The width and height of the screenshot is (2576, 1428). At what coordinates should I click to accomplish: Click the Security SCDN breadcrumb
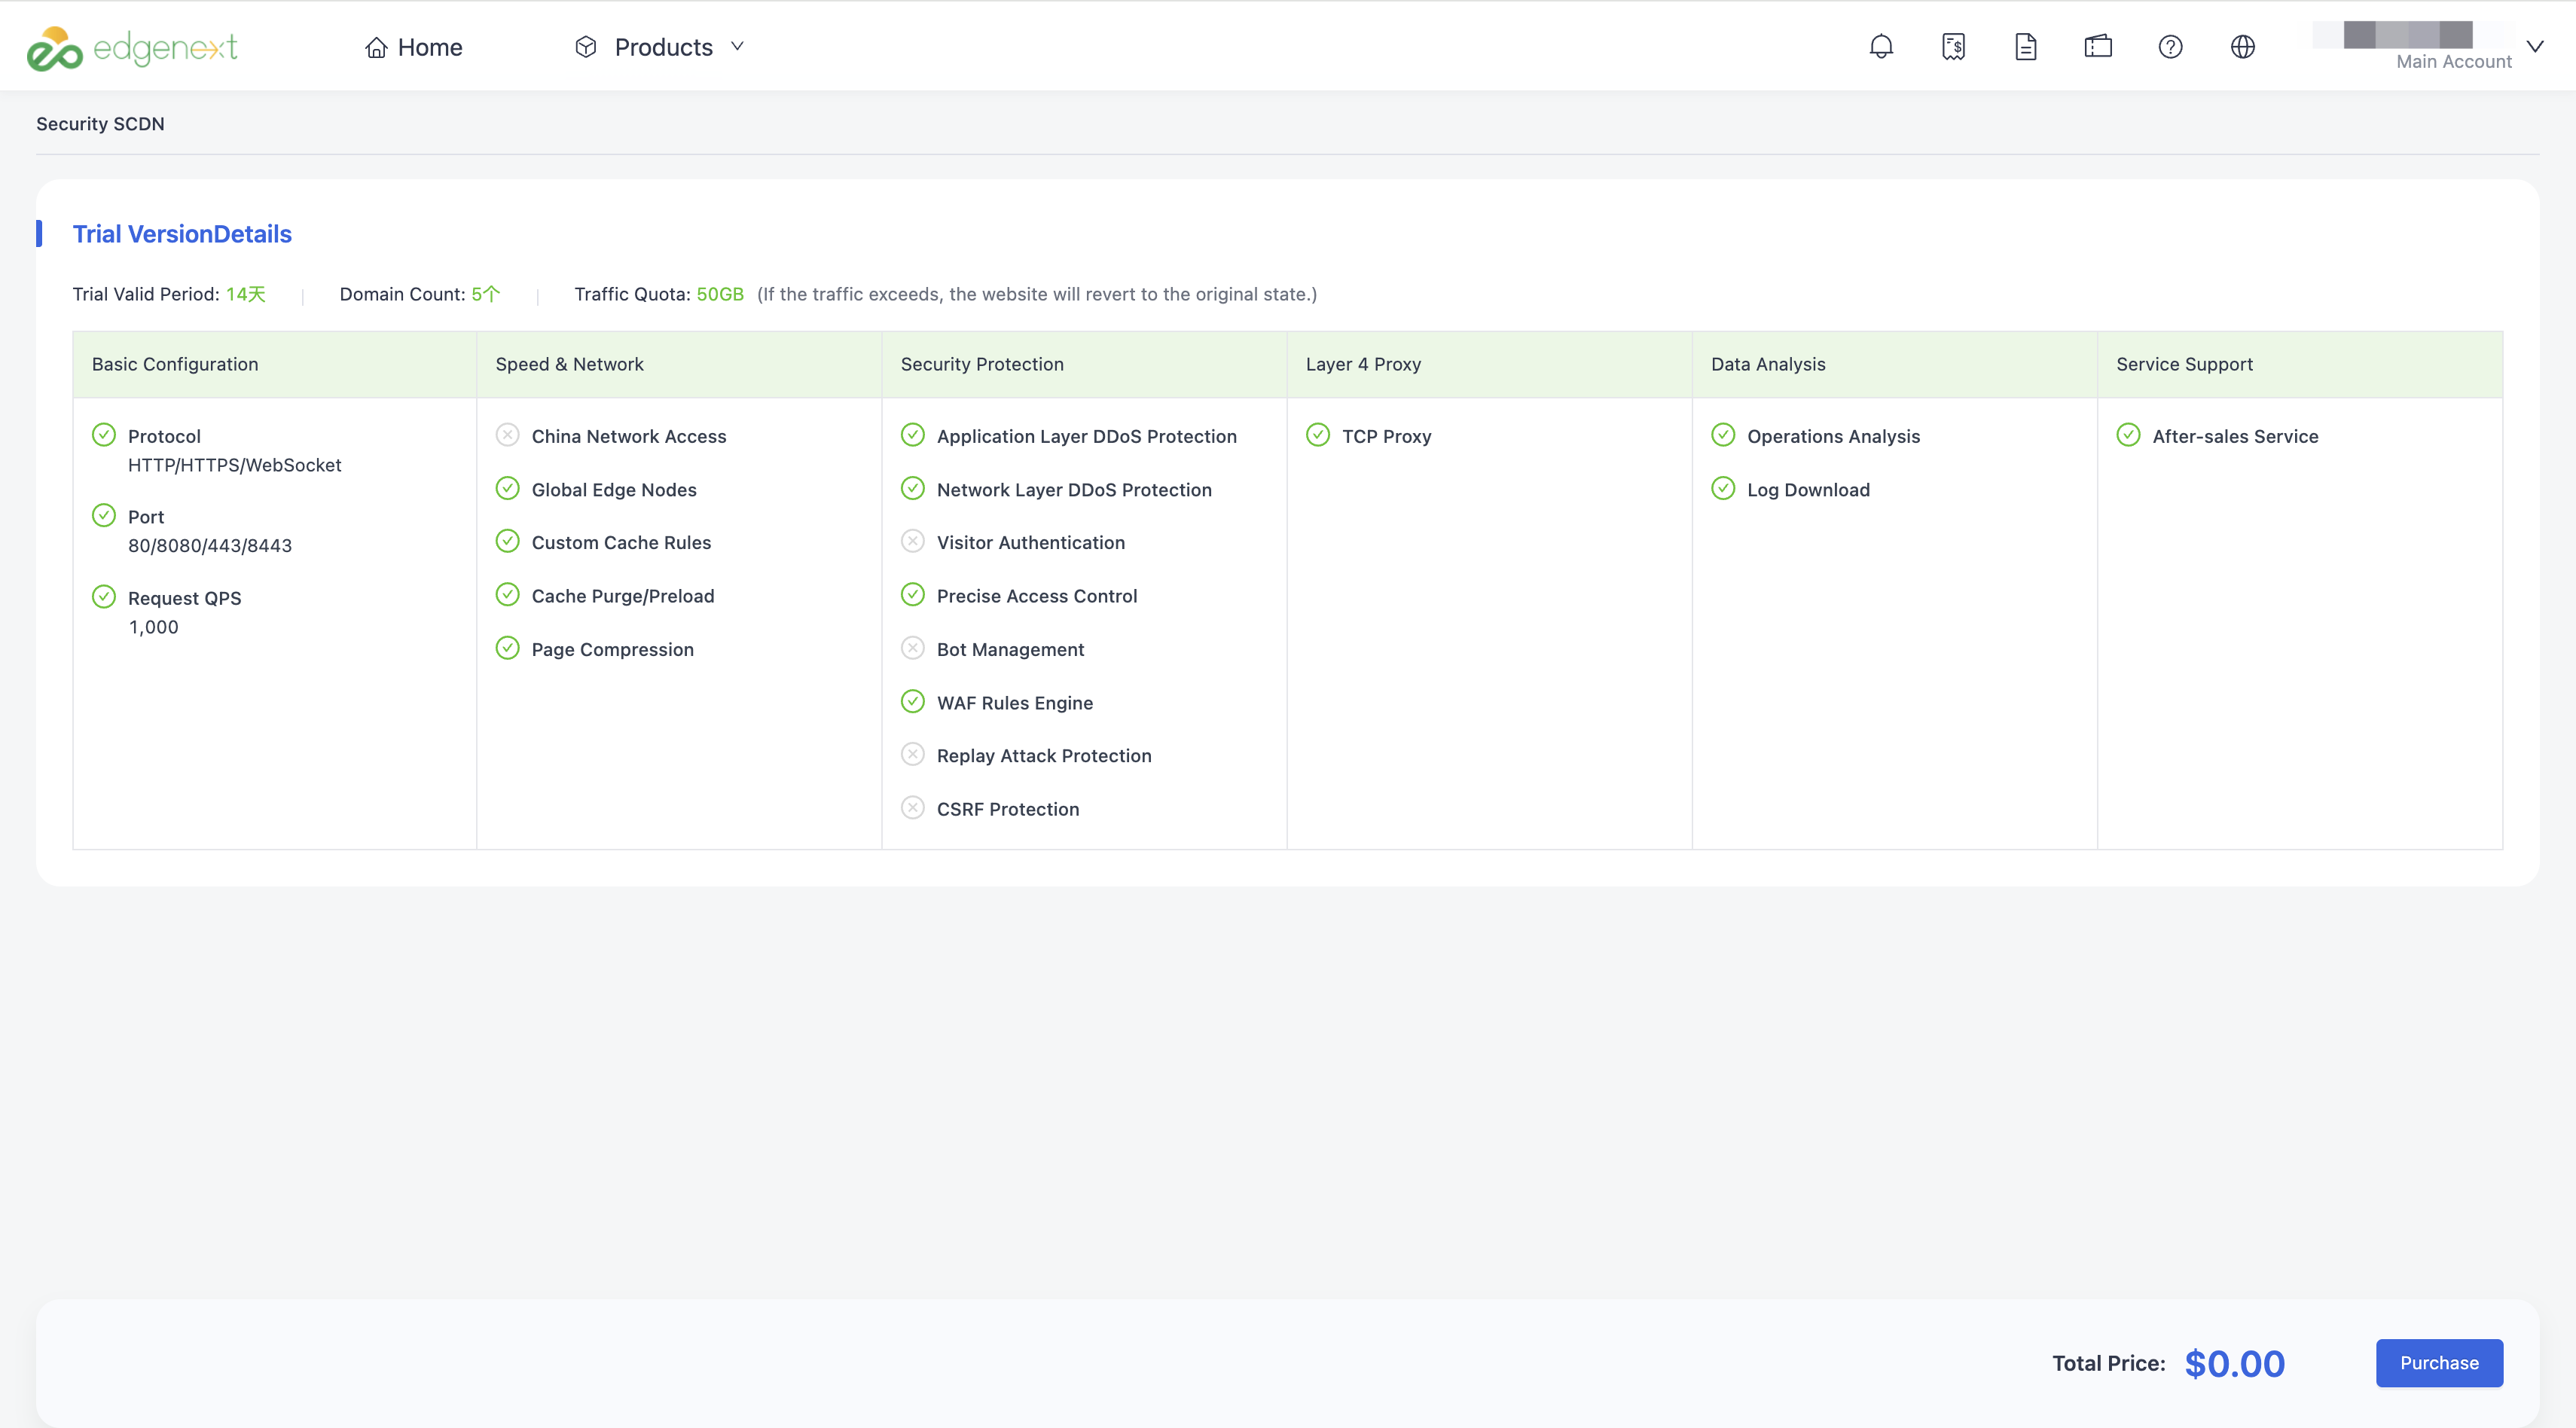coord(100,124)
